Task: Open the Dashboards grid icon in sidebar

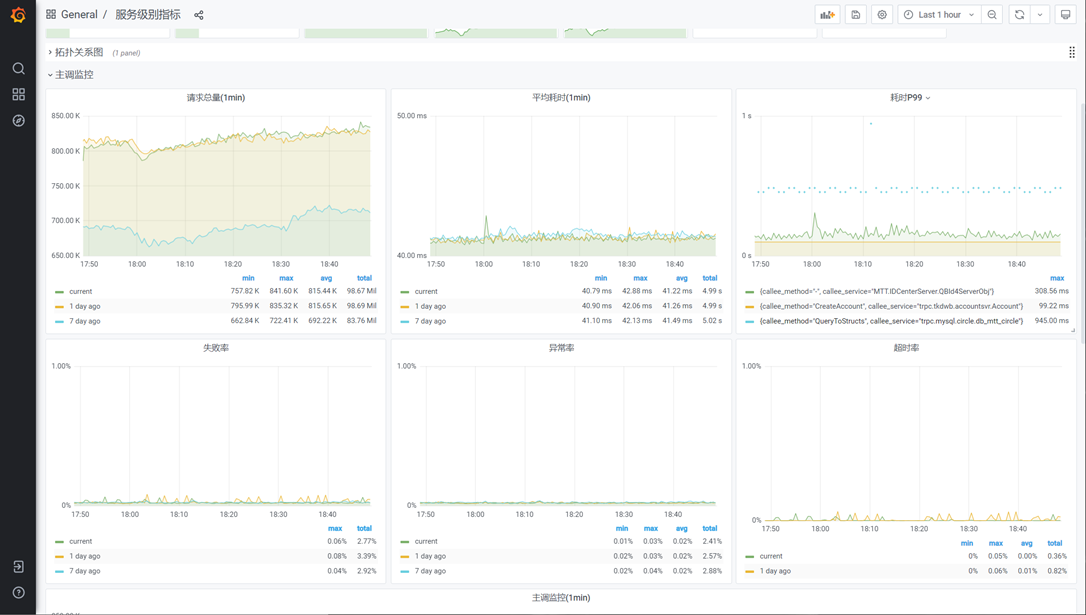Action: click(19, 94)
